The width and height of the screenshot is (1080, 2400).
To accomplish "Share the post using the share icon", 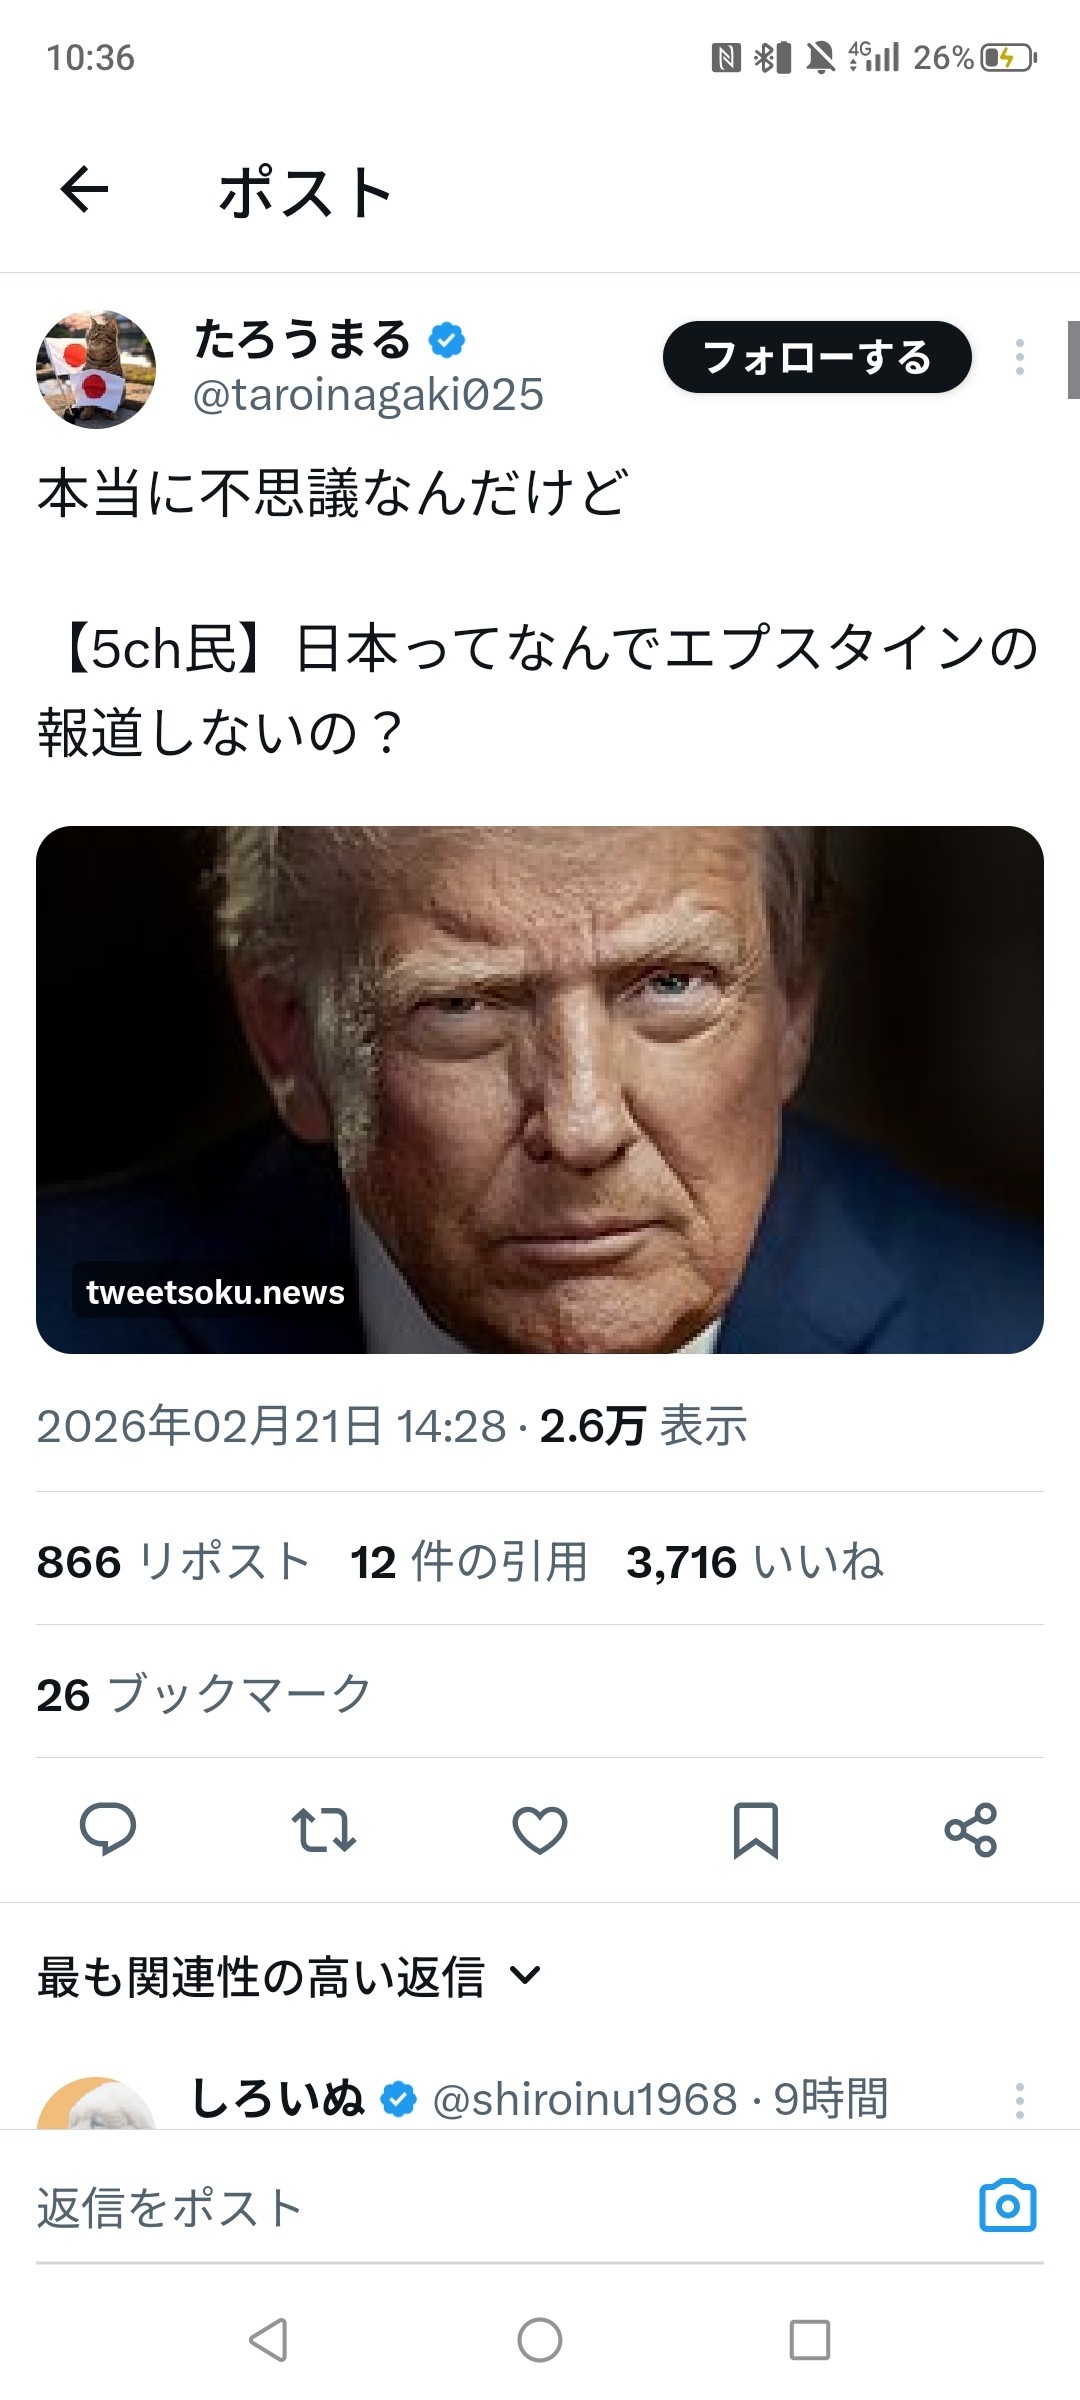I will pyautogui.click(x=971, y=1830).
